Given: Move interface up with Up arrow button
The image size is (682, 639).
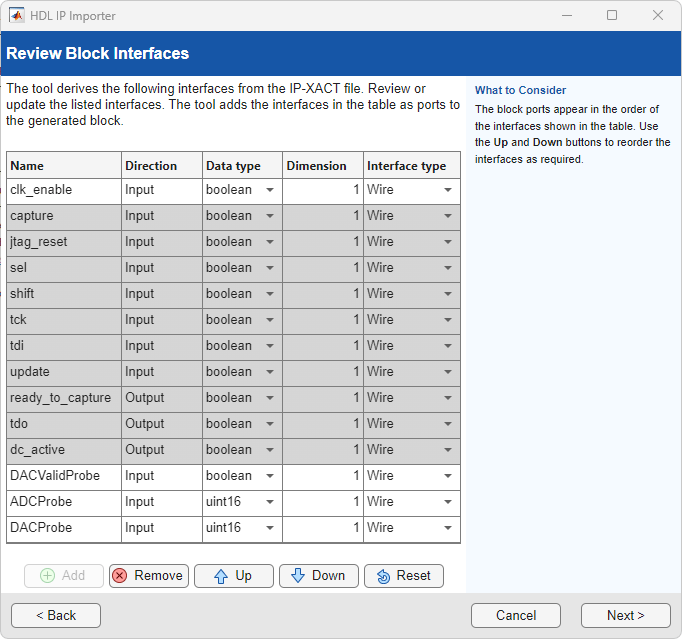Looking at the screenshot, I should (233, 576).
